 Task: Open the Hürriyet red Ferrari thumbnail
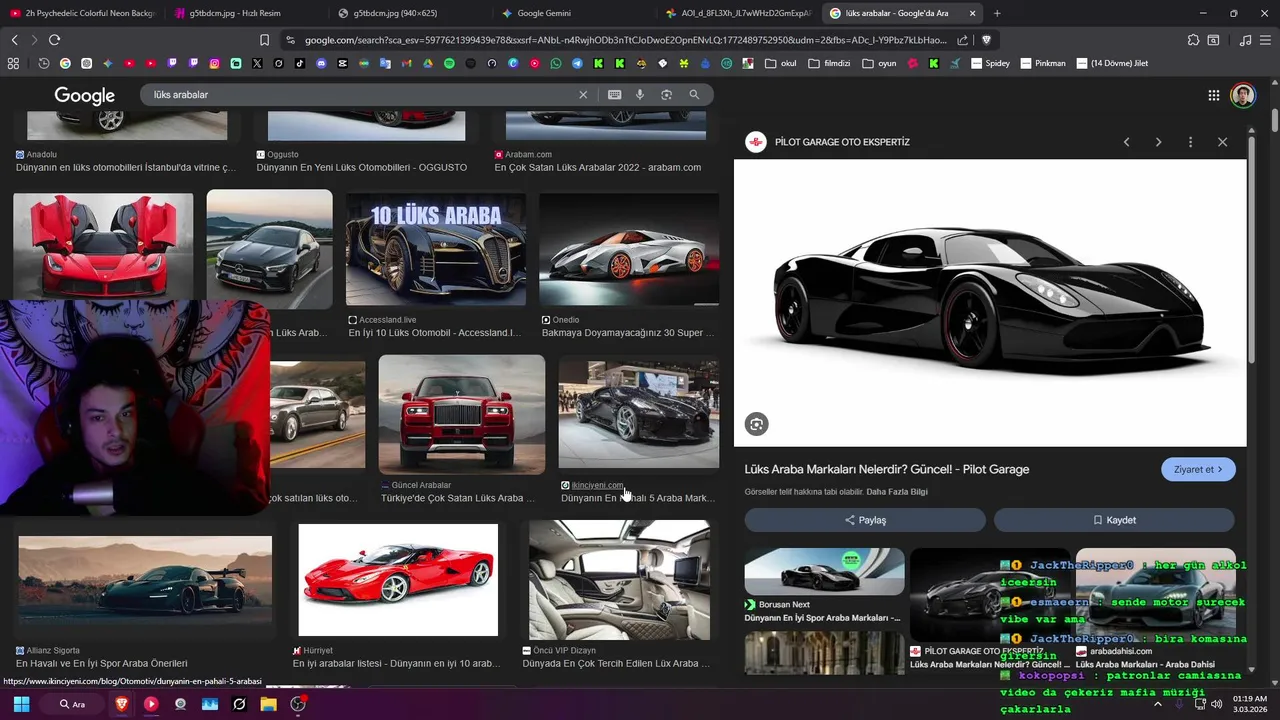398,580
